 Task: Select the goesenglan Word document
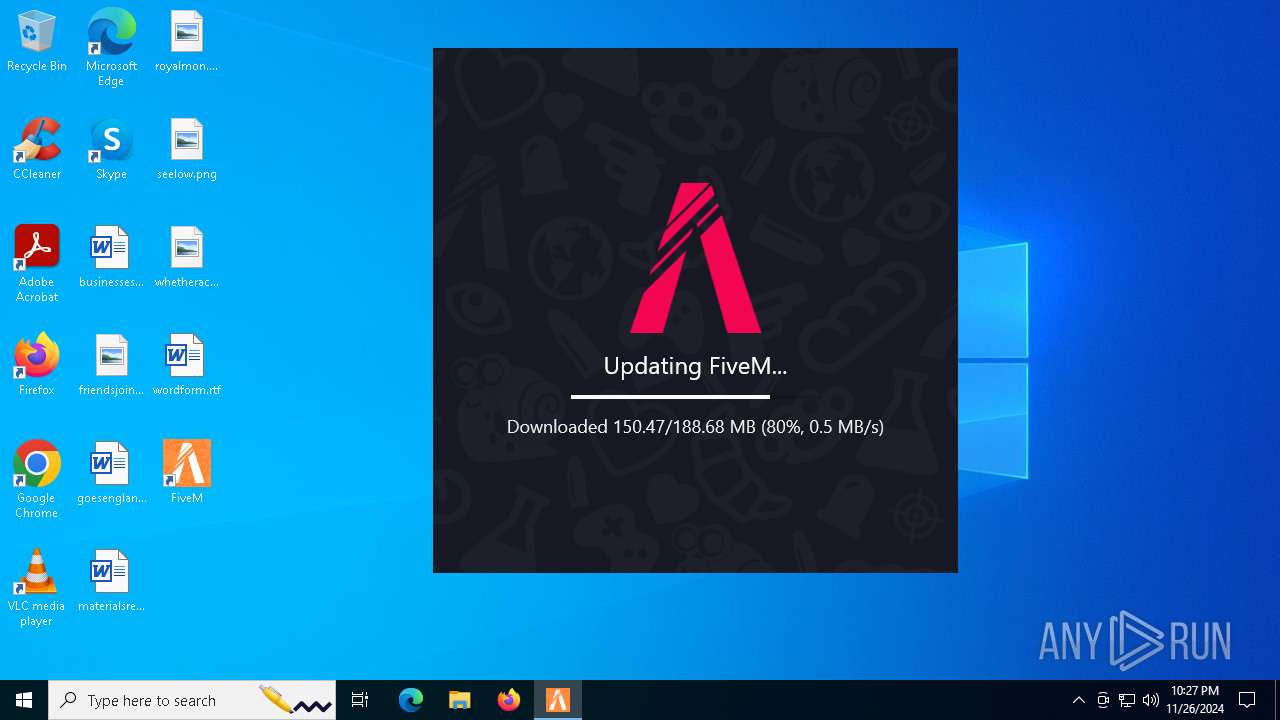tap(111, 474)
